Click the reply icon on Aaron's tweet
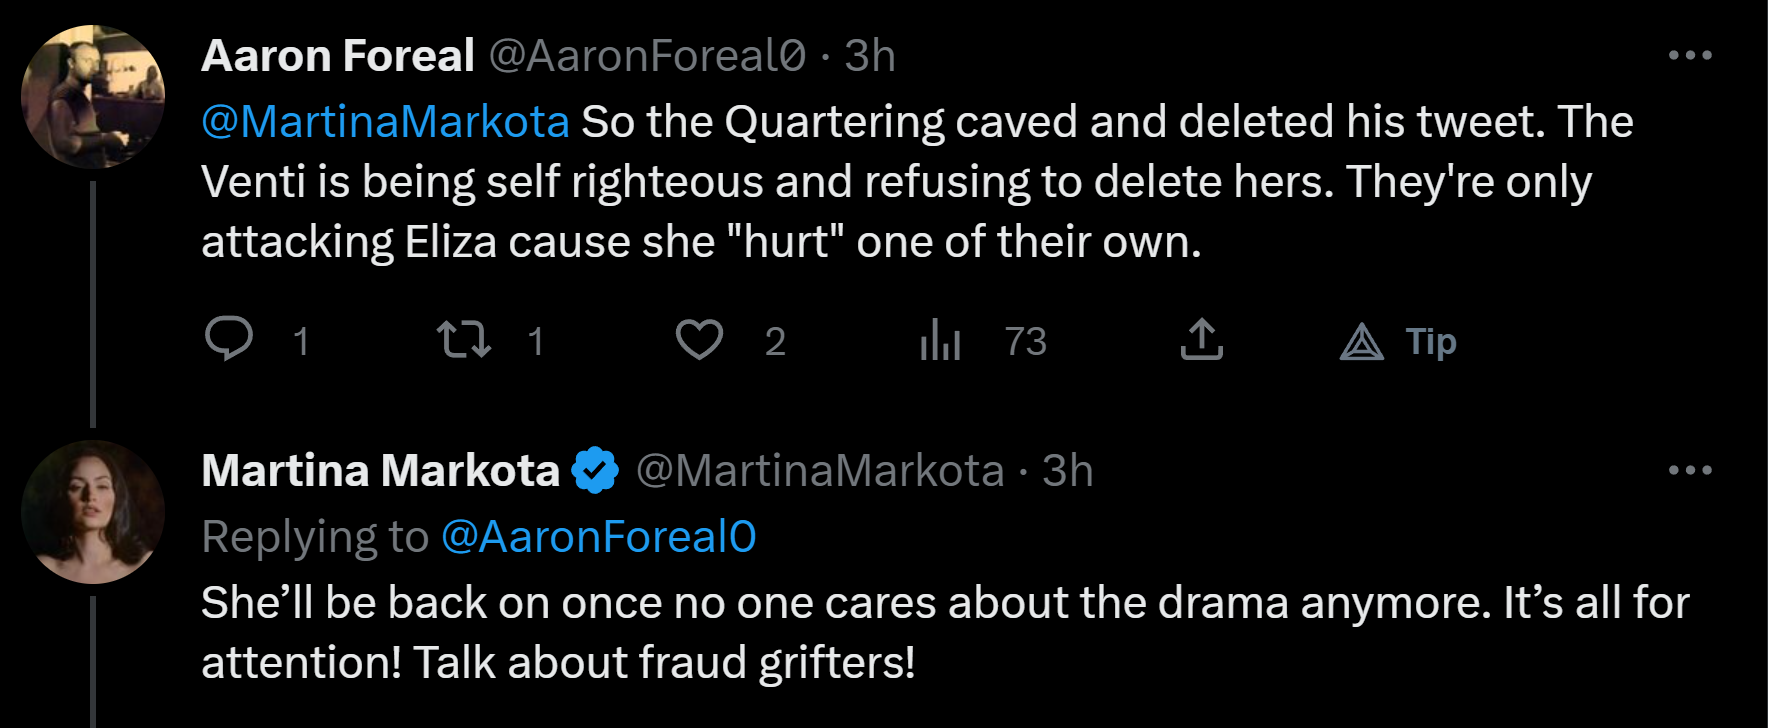This screenshot has width=1768, height=728. (x=229, y=339)
